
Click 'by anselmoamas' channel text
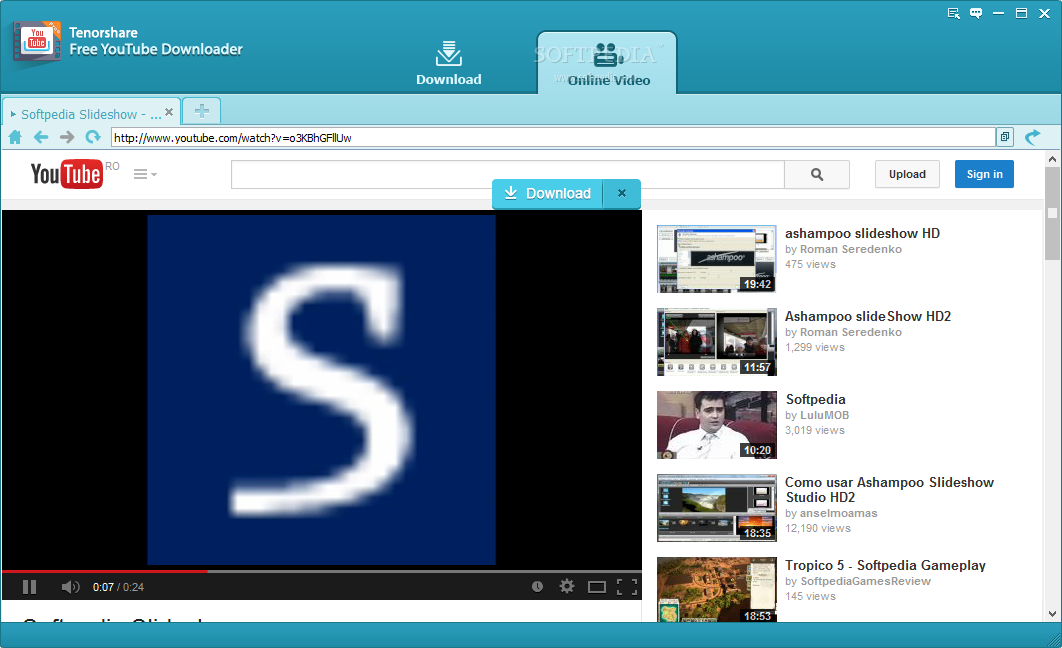(831, 513)
